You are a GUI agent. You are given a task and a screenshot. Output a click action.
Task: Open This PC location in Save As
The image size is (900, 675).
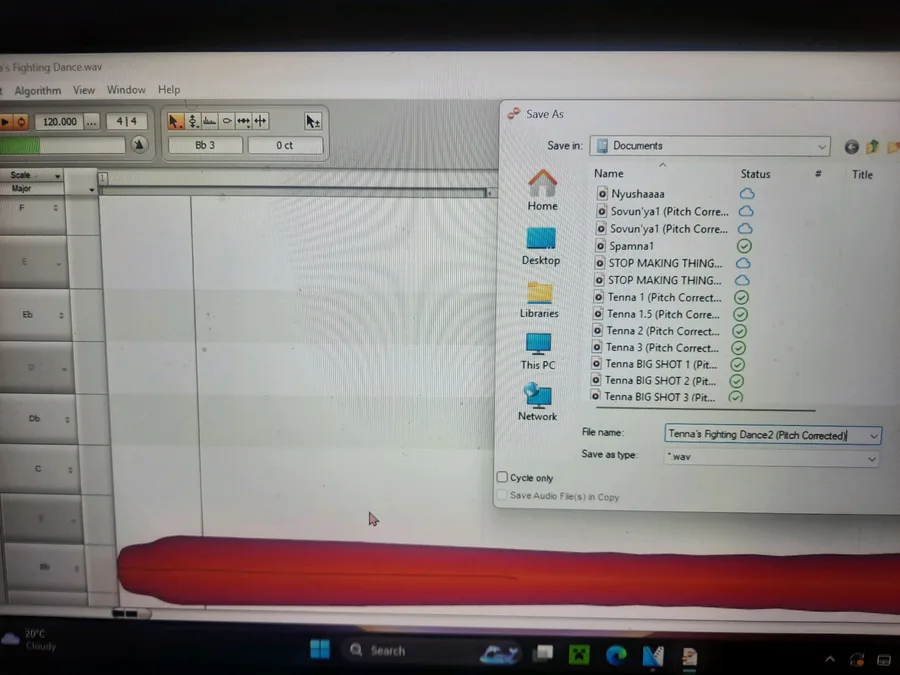[538, 351]
